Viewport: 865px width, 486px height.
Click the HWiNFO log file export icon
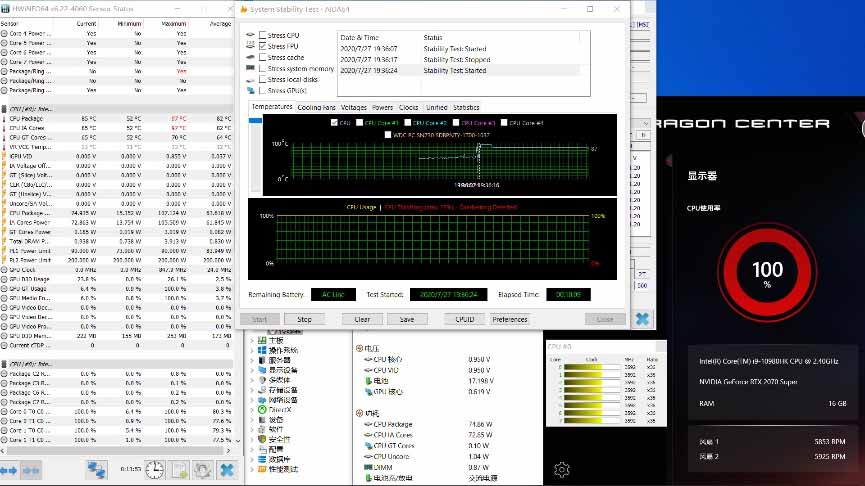pyautogui.click(x=179, y=470)
